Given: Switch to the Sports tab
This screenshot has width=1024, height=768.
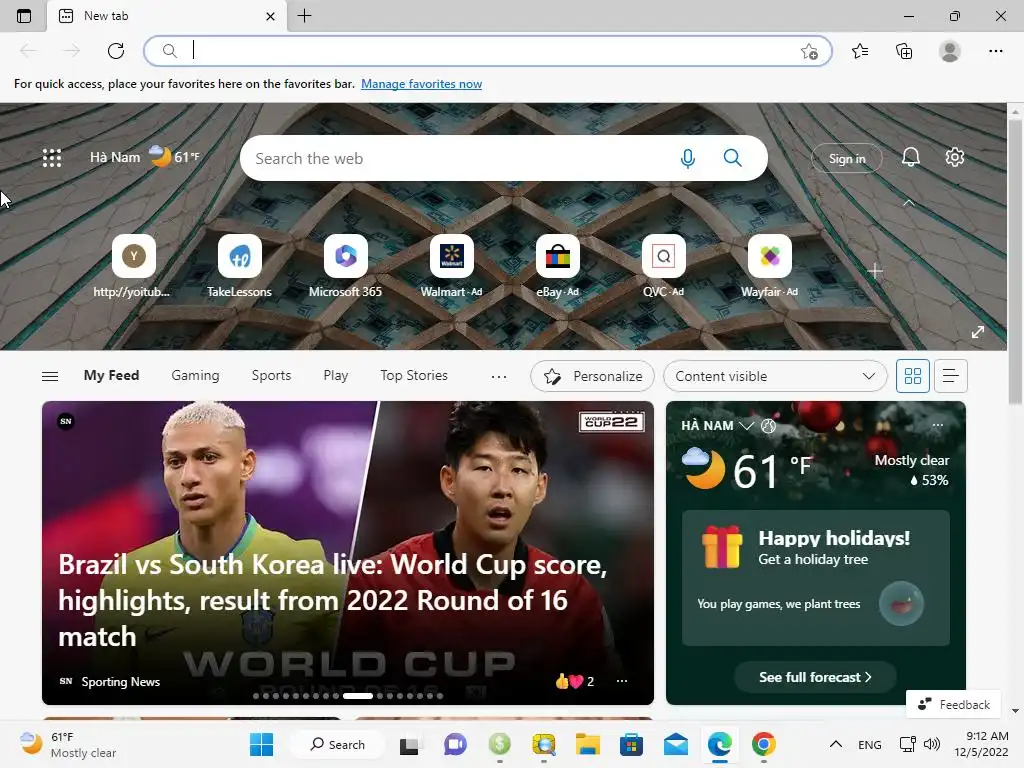Looking at the screenshot, I should (271, 376).
